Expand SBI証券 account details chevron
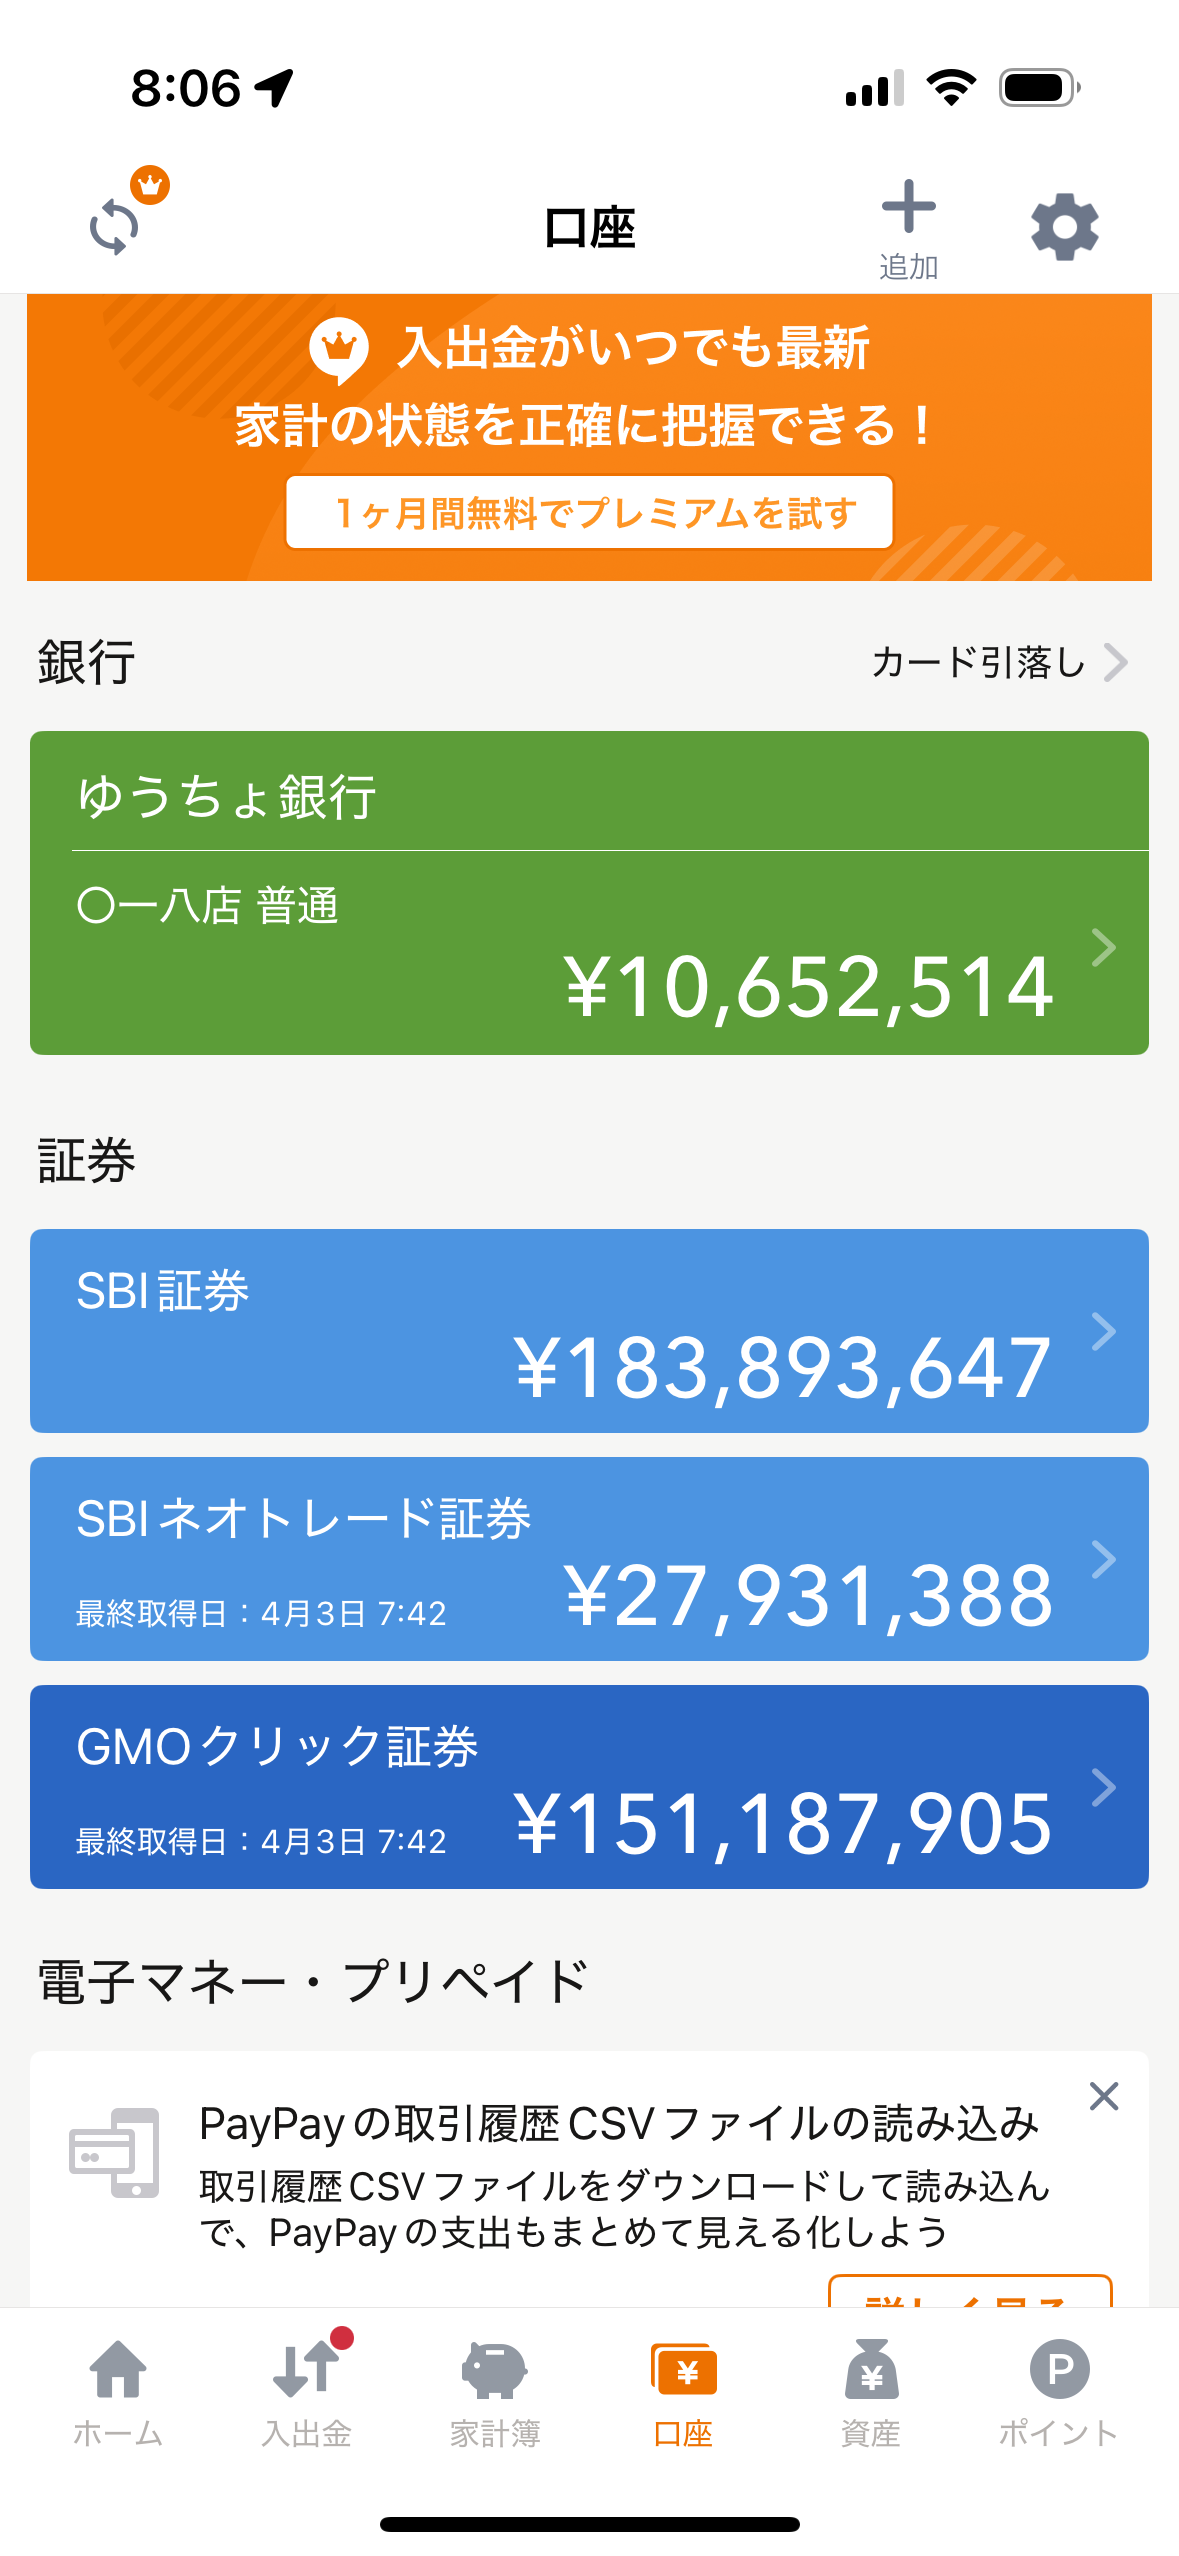 tap(1103, 1331)
